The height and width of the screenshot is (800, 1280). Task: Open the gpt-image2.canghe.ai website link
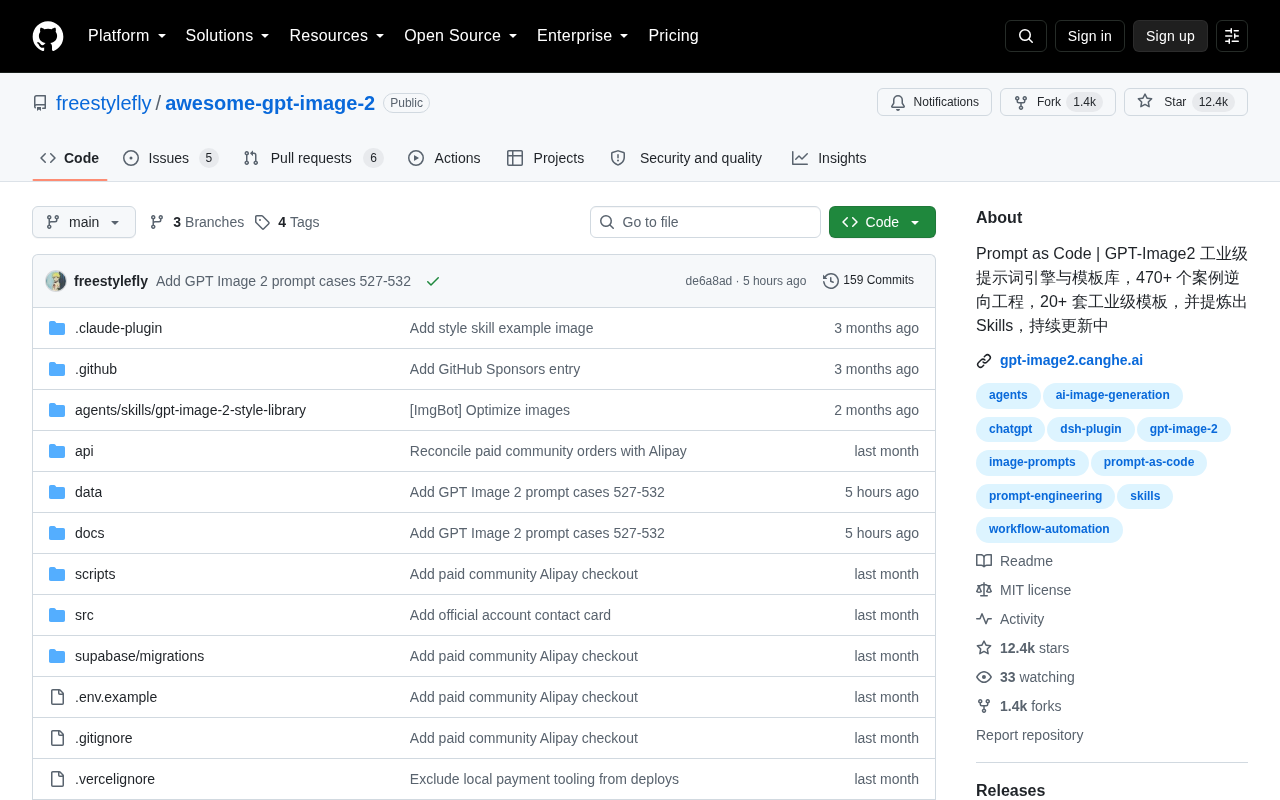(x=1071, y=360)
